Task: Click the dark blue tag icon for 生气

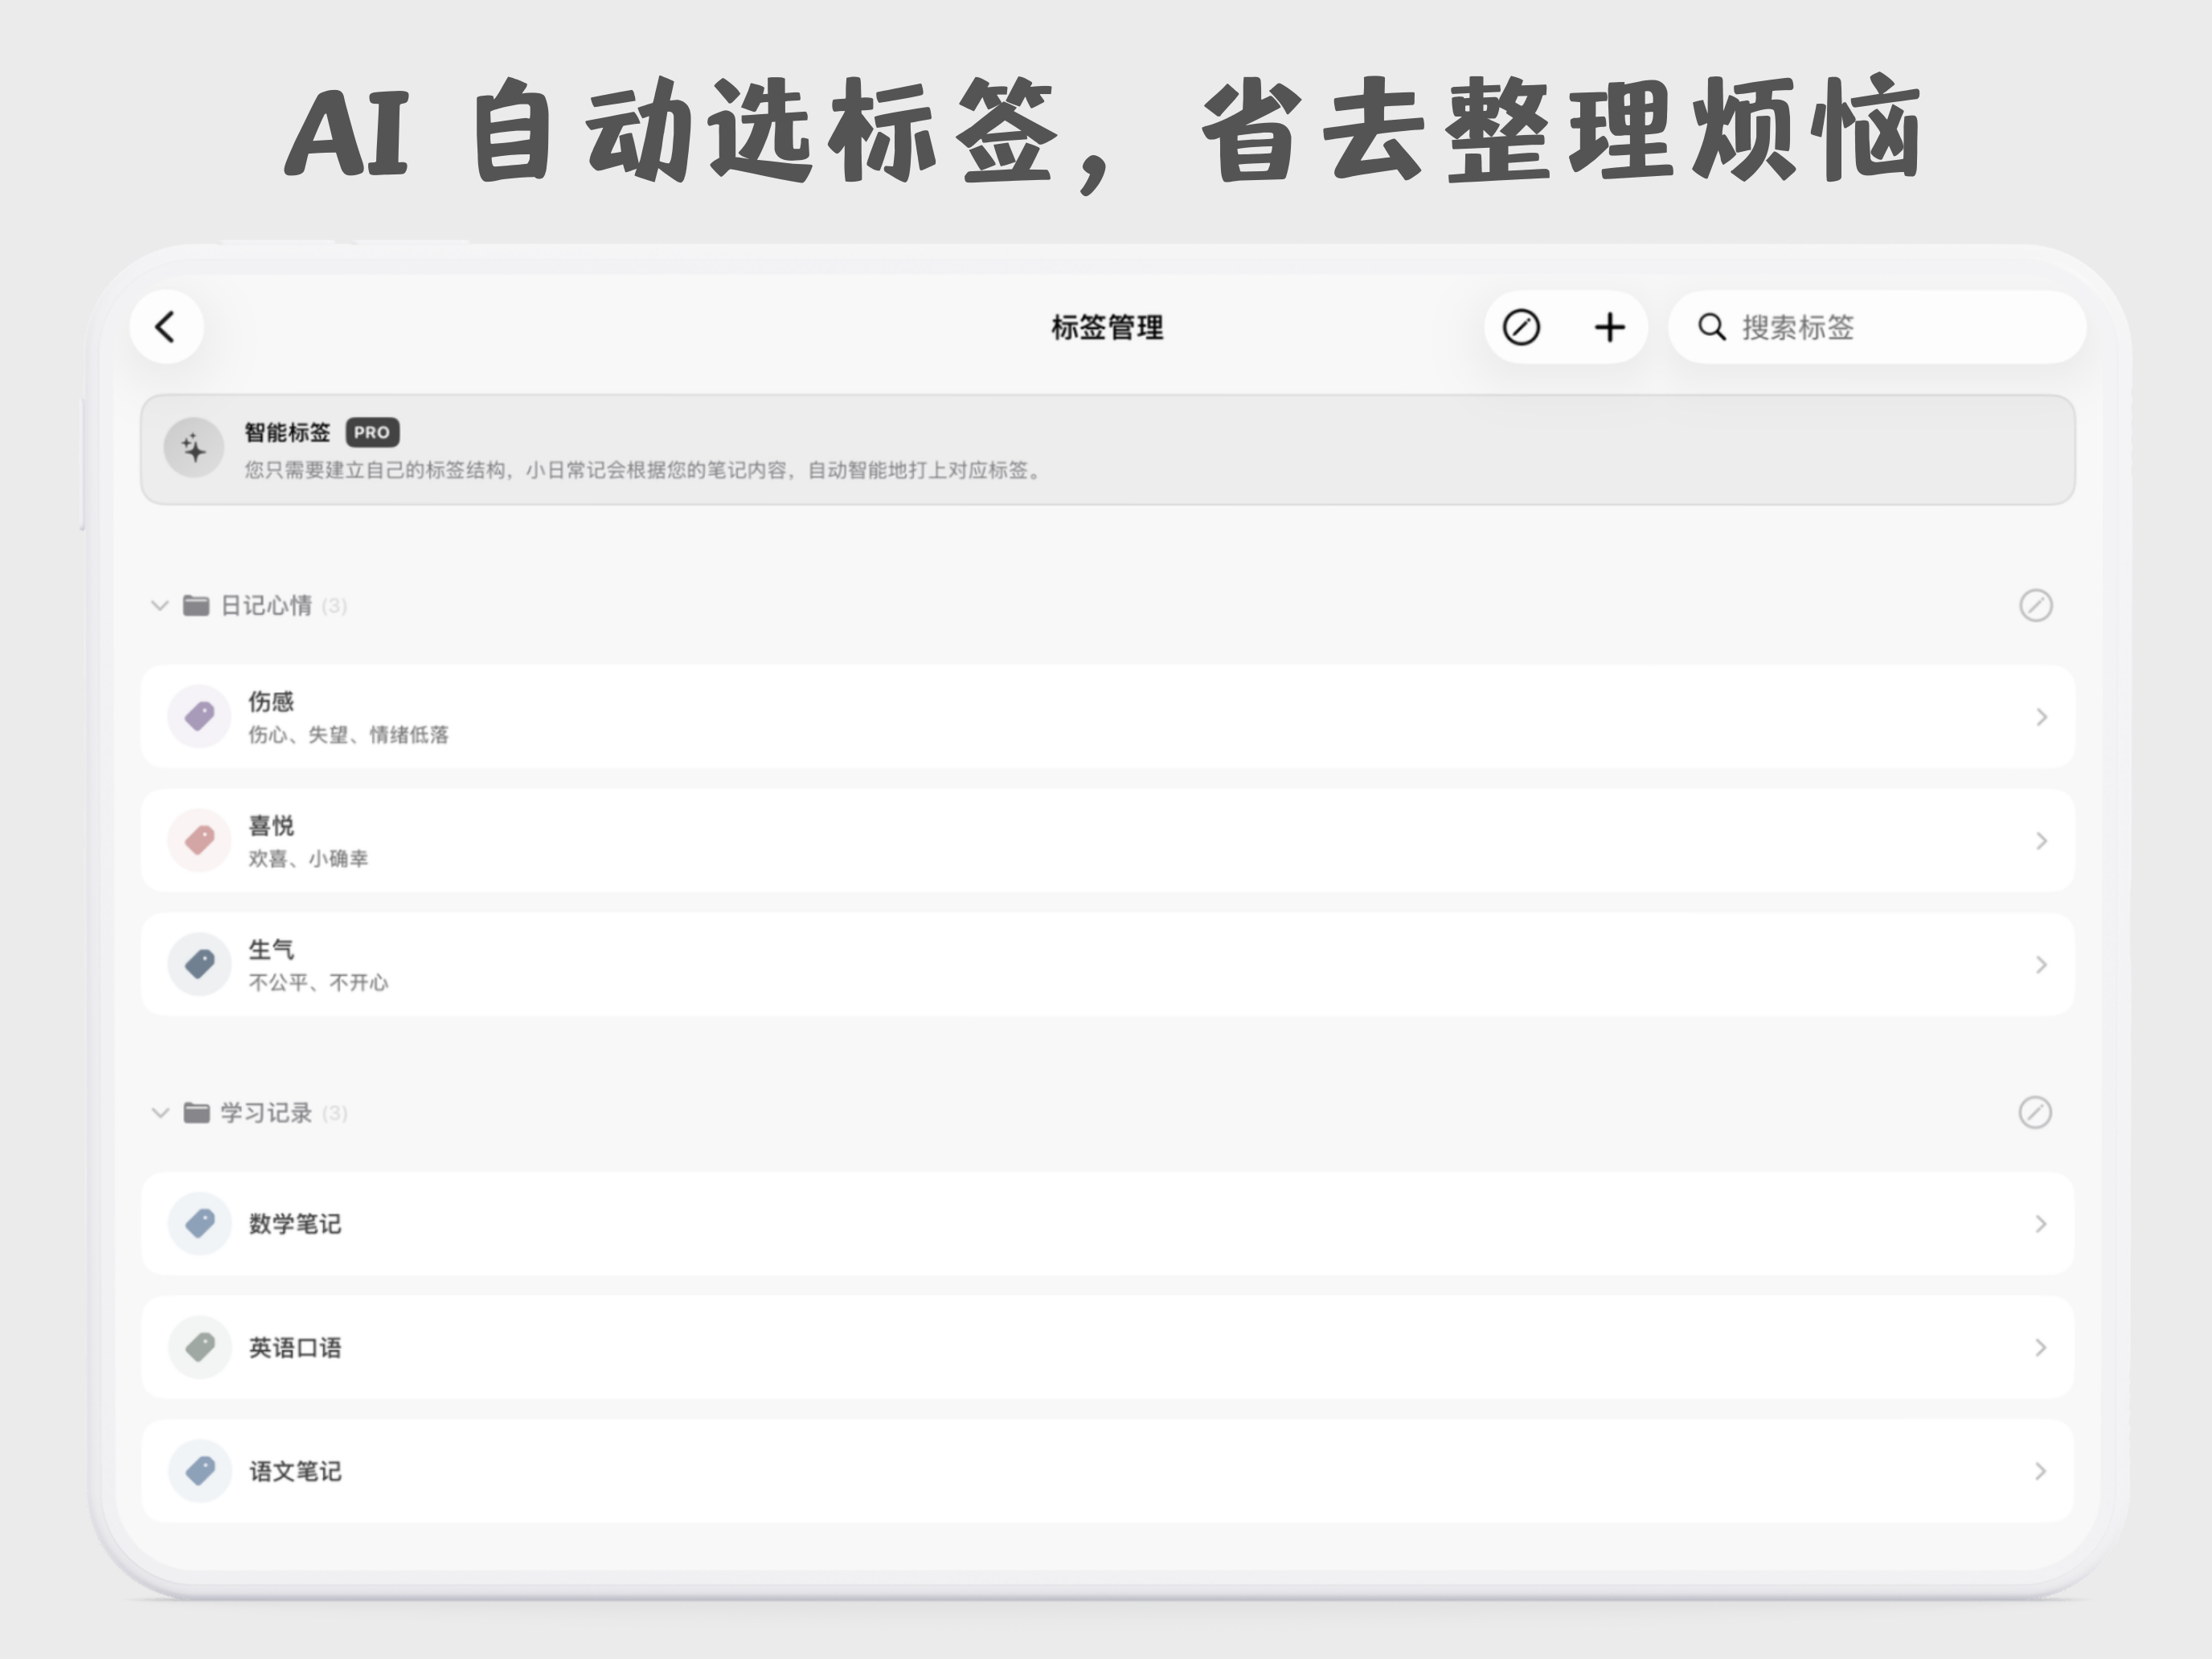Action: (200, 964)
